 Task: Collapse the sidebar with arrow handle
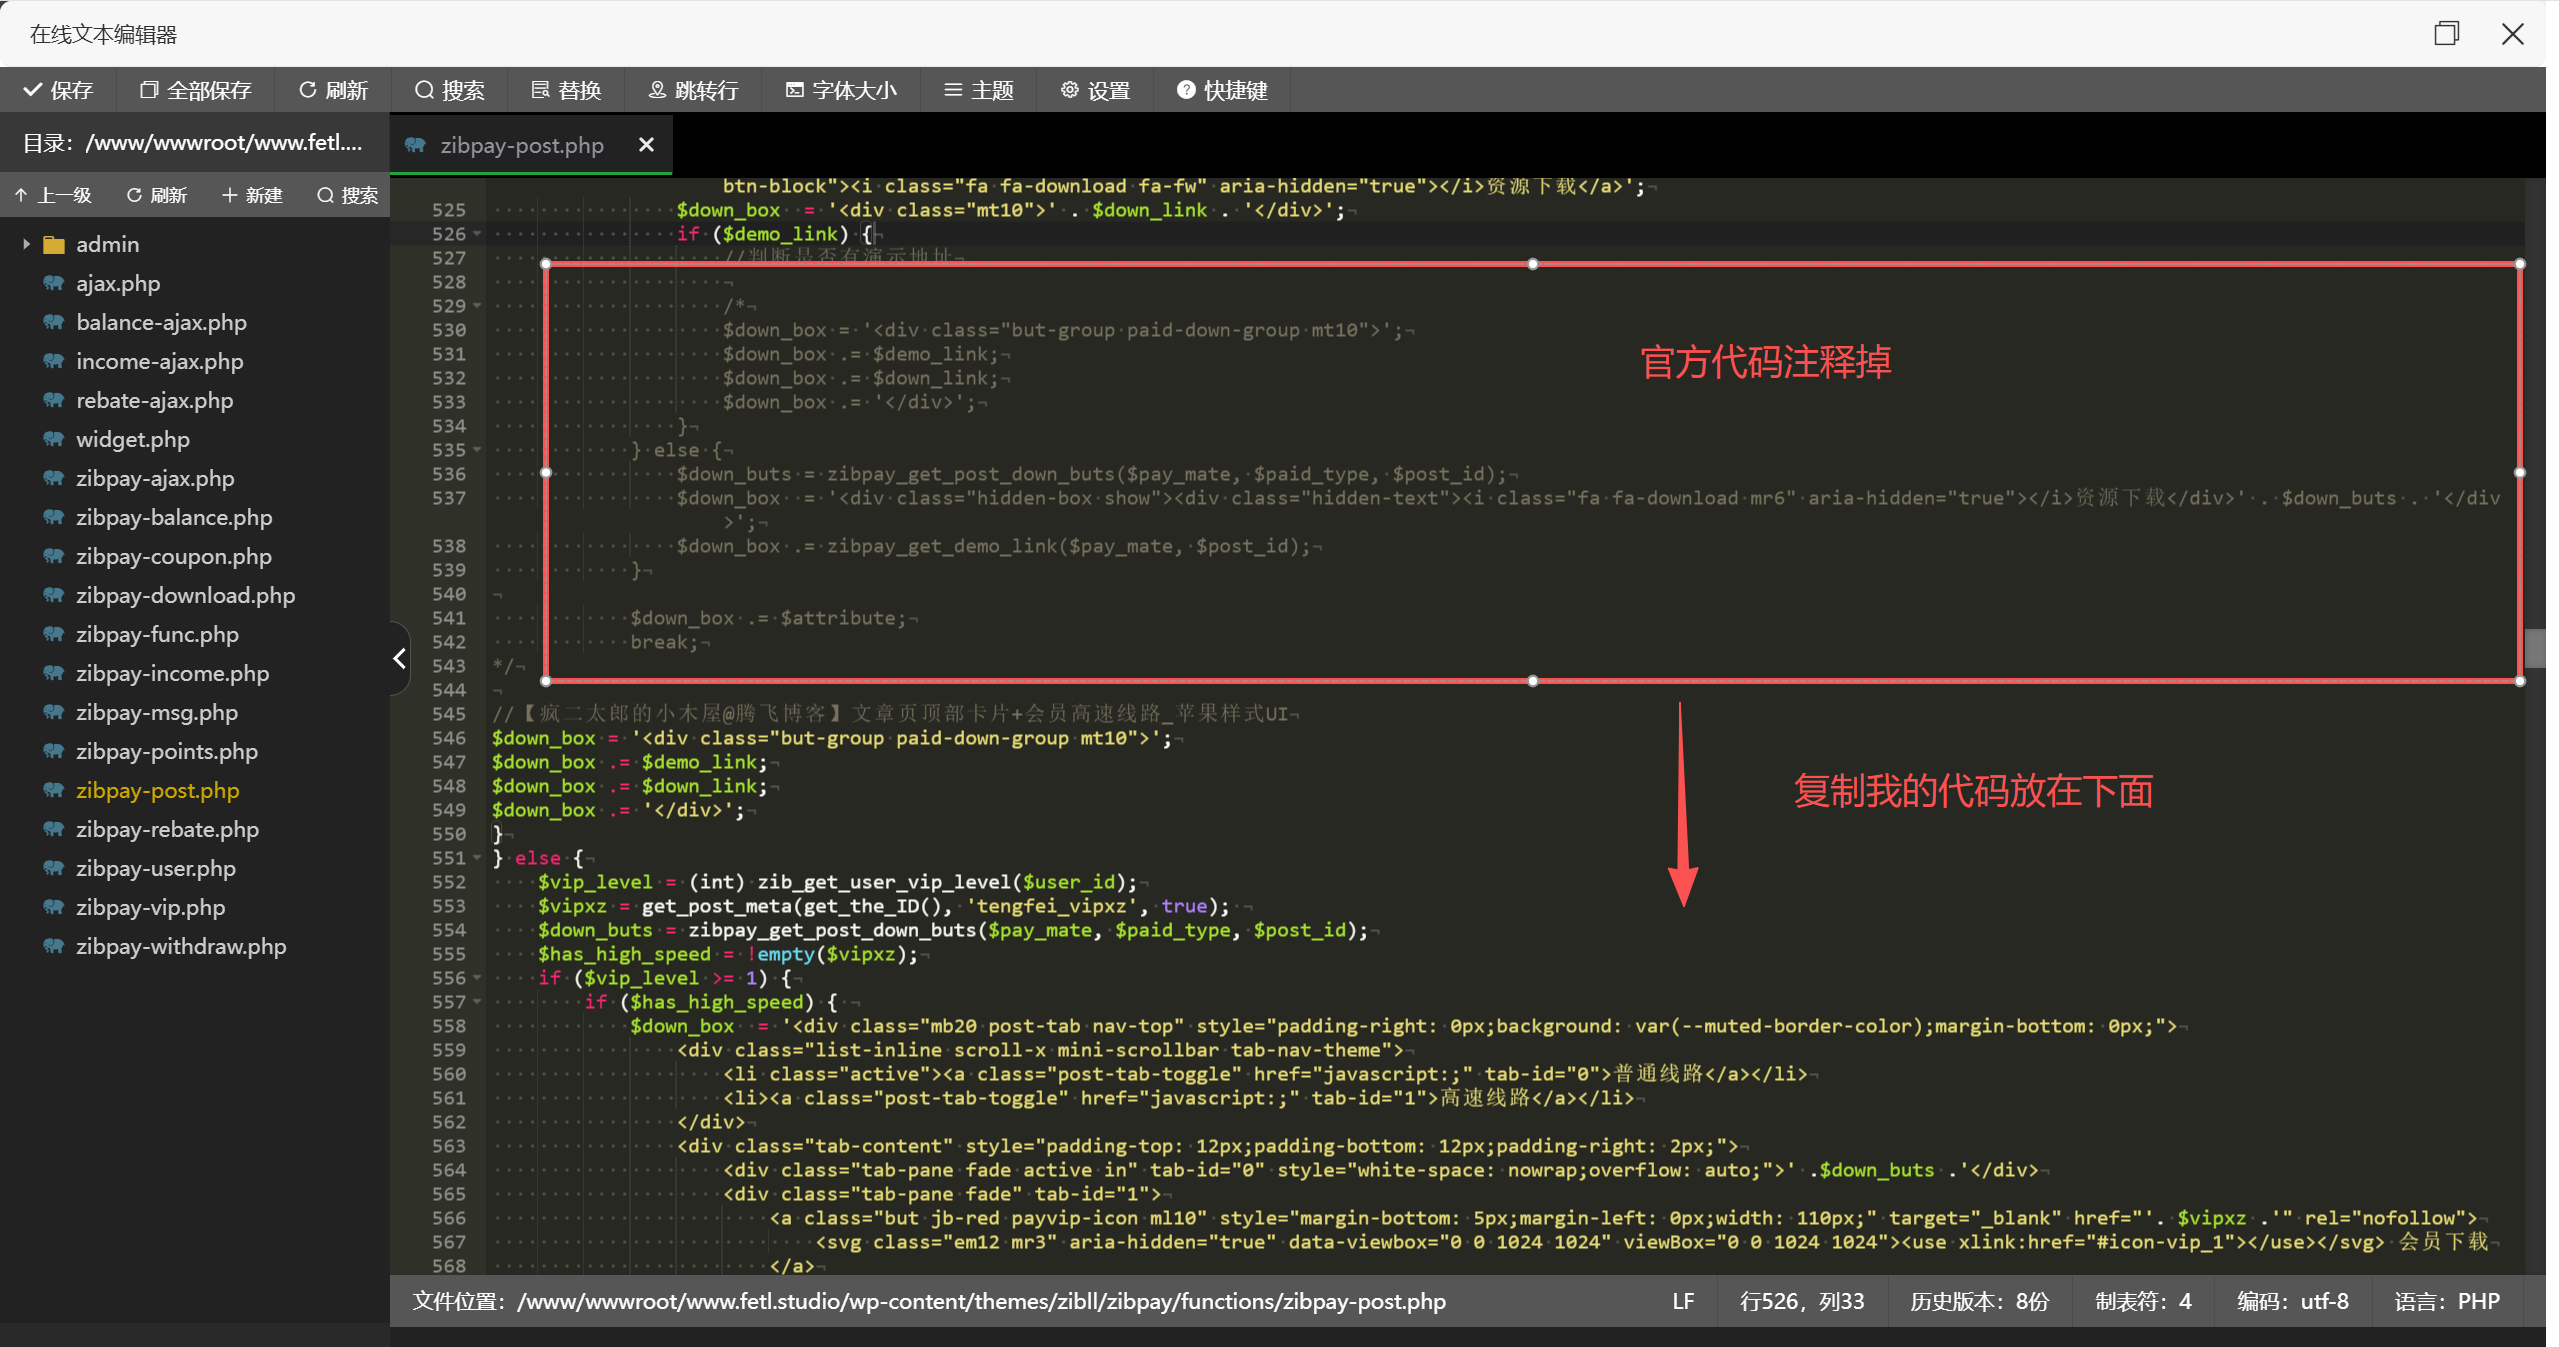click(x=399, y=658)
